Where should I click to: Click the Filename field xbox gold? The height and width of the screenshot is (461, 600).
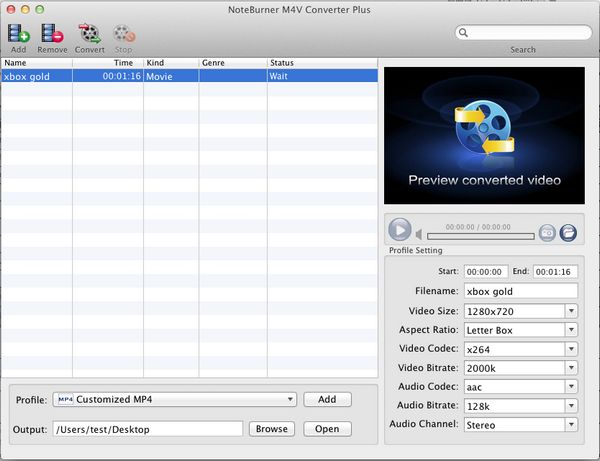[521, 291]
